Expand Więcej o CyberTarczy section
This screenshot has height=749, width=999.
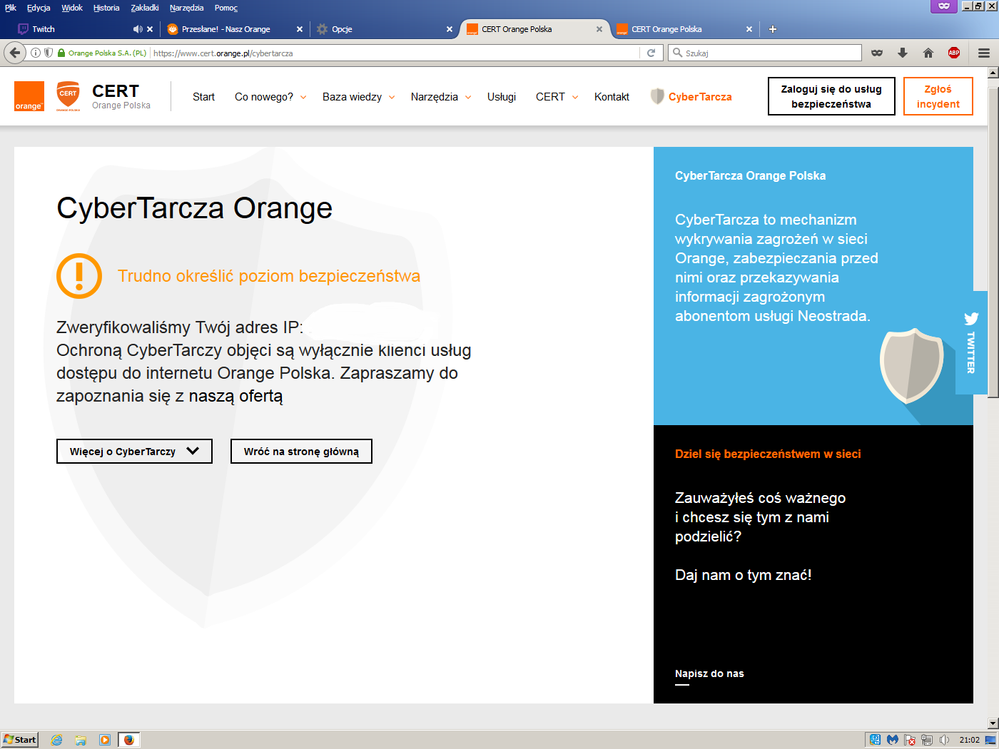pos(134,452)
